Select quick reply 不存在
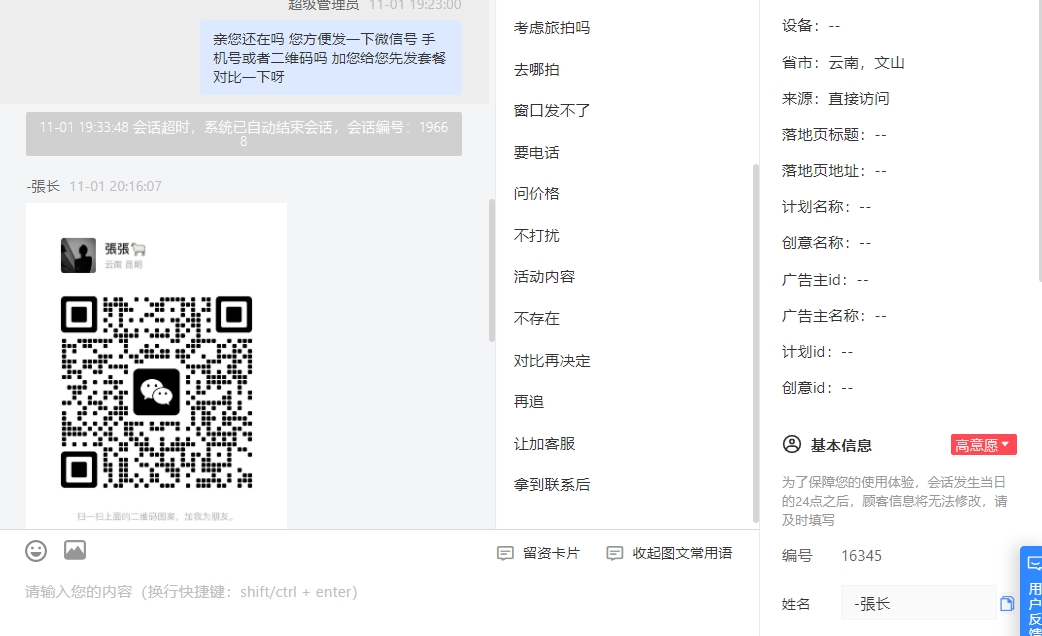Image resolution: width=1042 pixels, height=636 pixels. (x=536, y=319)
